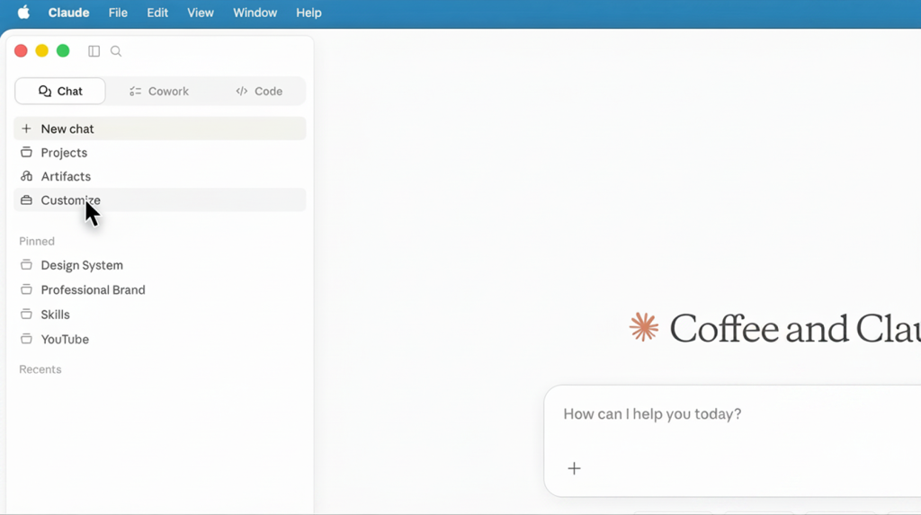921x515 pixels.
Task: Close the Claude window with red button
Action: point(21,51)
